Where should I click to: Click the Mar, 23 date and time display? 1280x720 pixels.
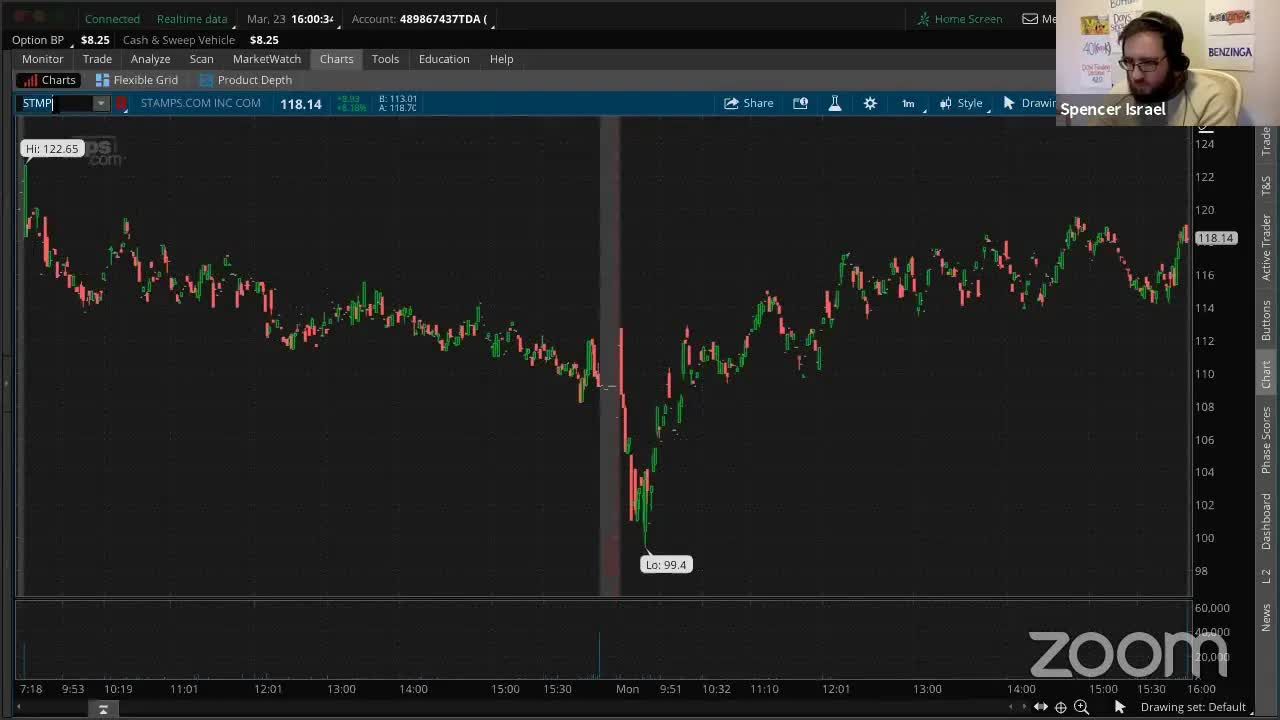[290, 19]
